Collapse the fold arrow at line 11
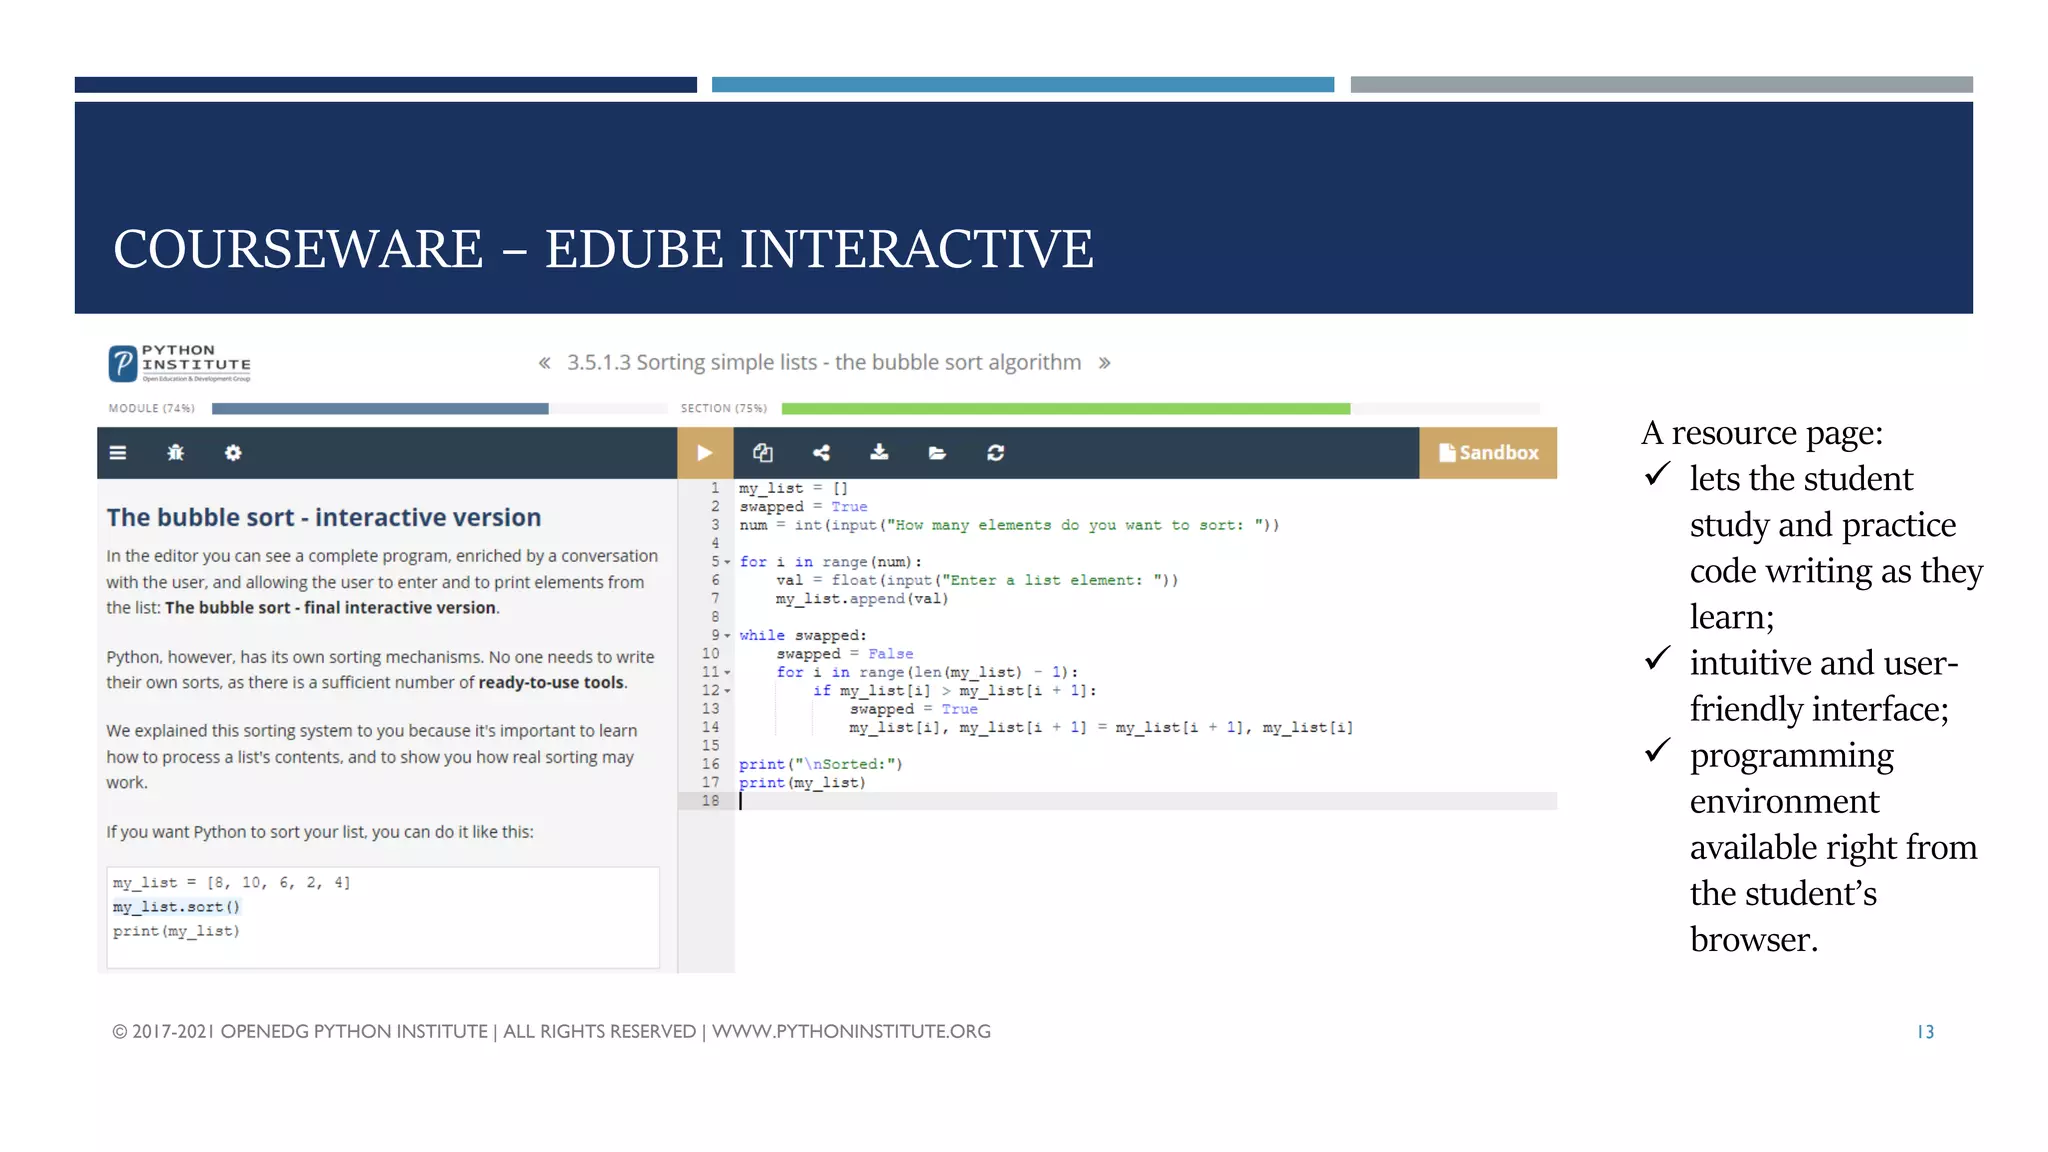This screenshot has height=1152, width=2048. [728, 673]
